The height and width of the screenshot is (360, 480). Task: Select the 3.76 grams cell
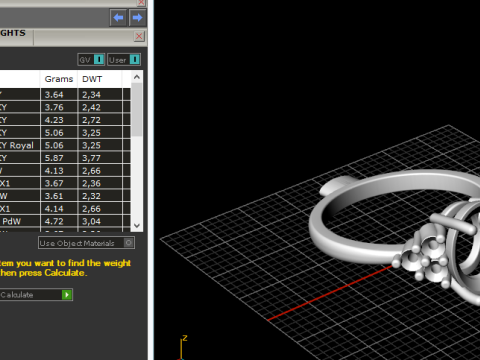[59, 107]
